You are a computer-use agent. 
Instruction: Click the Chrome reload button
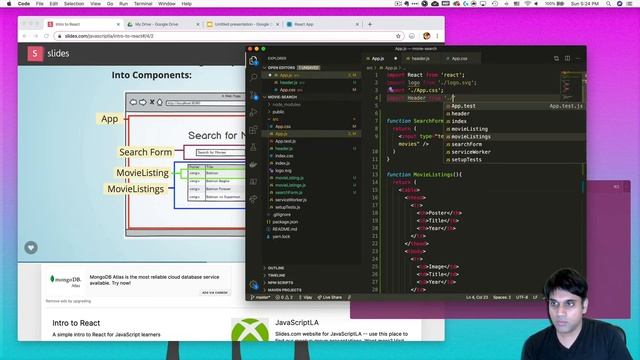[46, 36]
